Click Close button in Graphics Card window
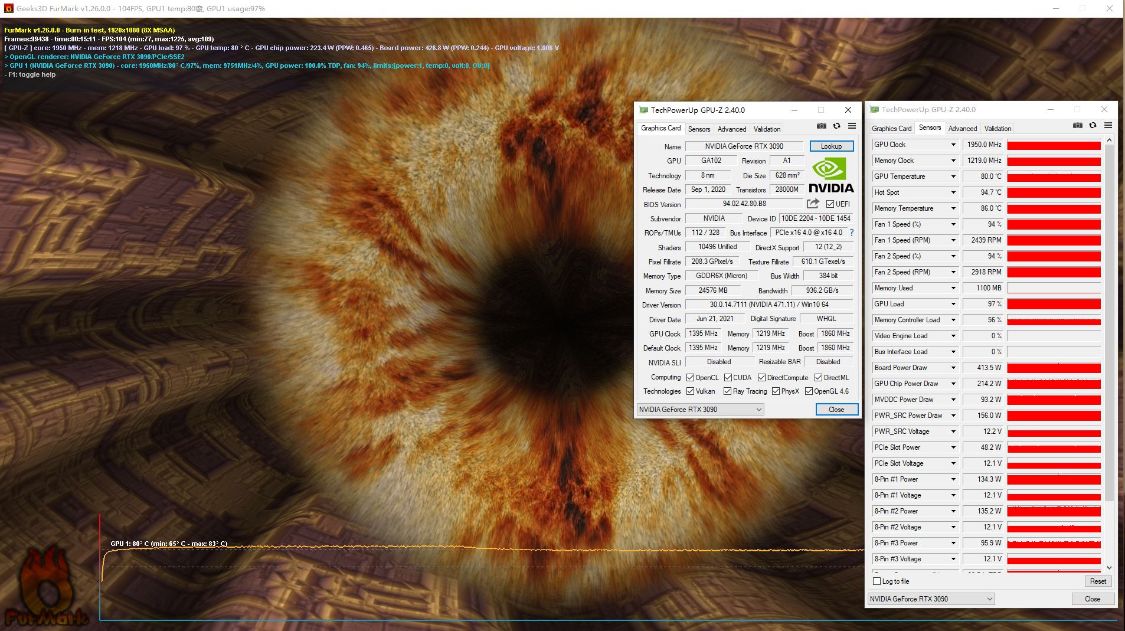The height and width of the screenshot is (631, 1125). click(837, 409)
